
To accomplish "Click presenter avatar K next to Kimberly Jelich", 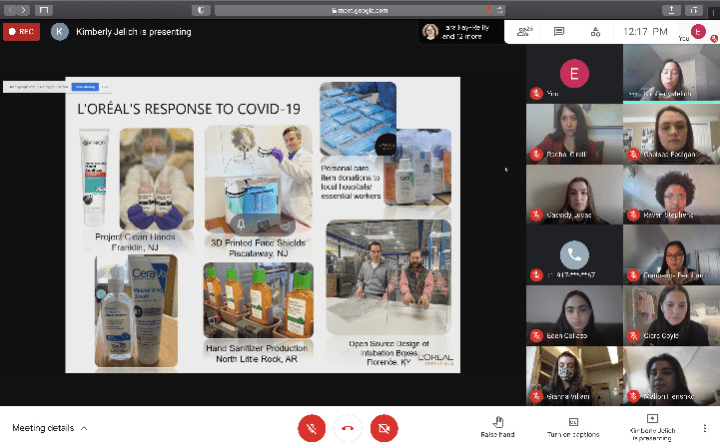I will tap(60, 32).
